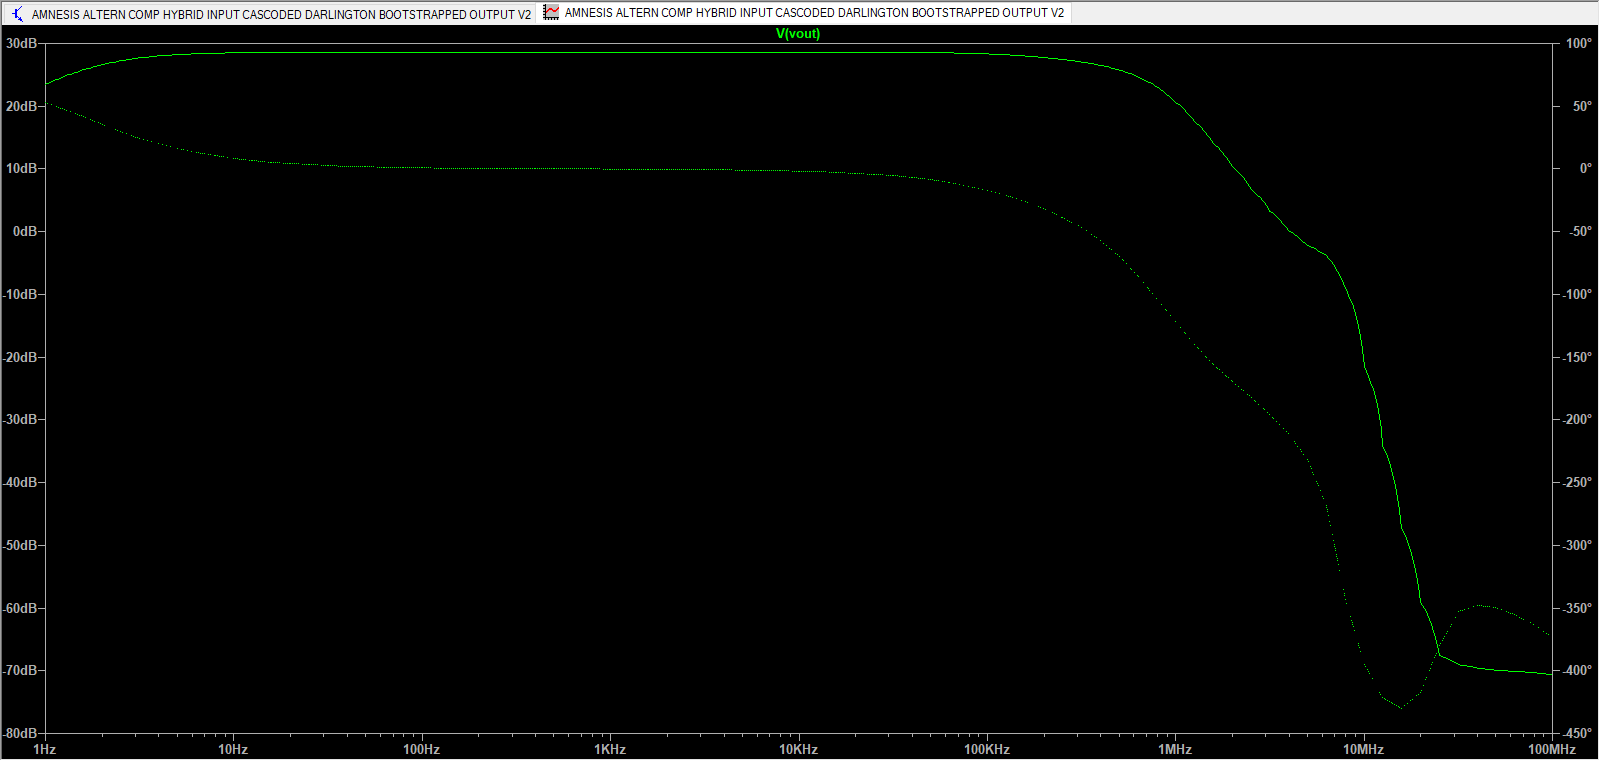Click the -150° phase axis label
The width and height of the screenshot is (1599, 760).
pyautogui.click(x=1578, y=357)
